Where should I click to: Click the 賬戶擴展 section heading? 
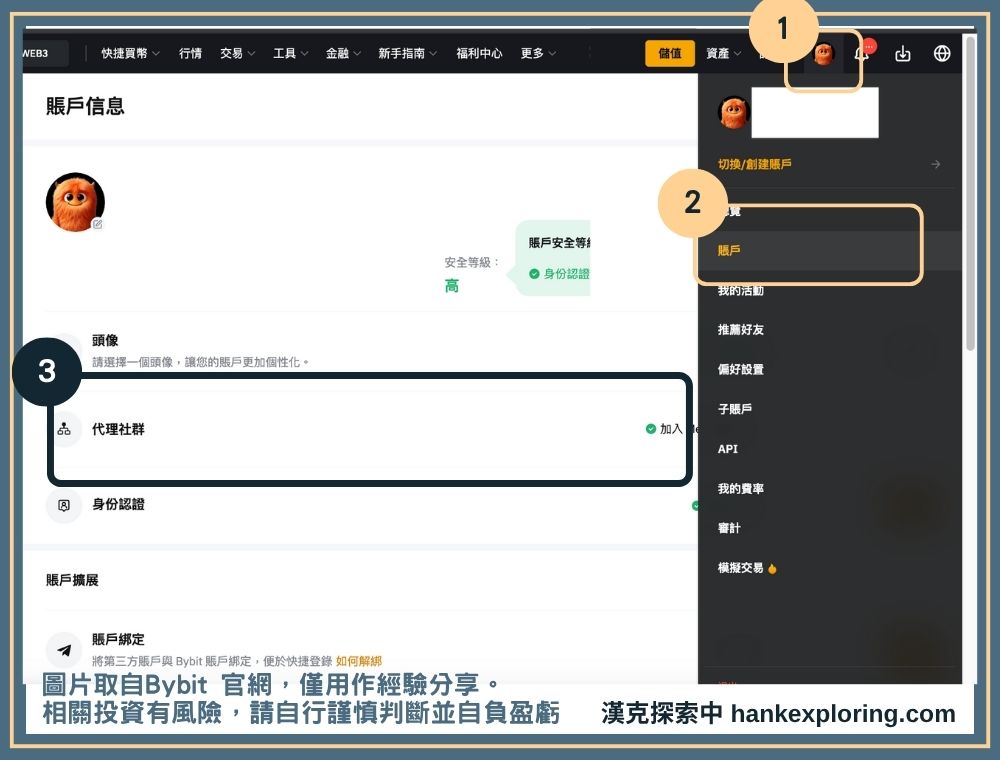pyautogui.click(x=72, y=580)
